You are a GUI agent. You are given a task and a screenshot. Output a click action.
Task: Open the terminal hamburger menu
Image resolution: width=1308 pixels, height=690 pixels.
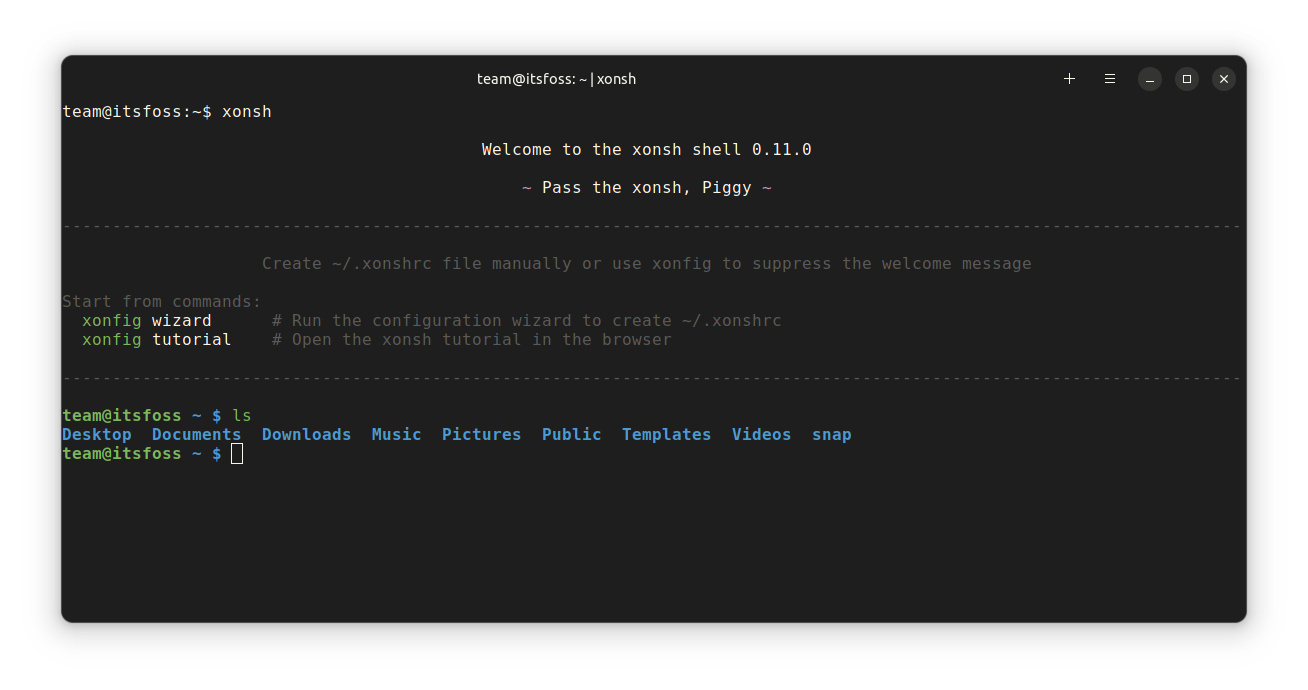click(1109, 78)
